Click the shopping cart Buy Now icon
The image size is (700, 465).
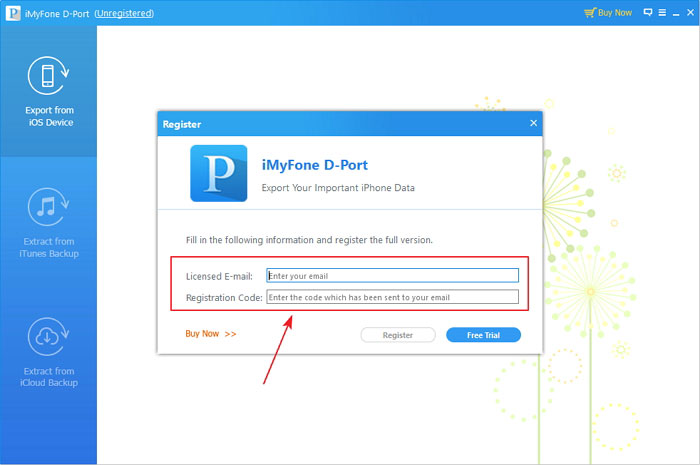[590, 12]
